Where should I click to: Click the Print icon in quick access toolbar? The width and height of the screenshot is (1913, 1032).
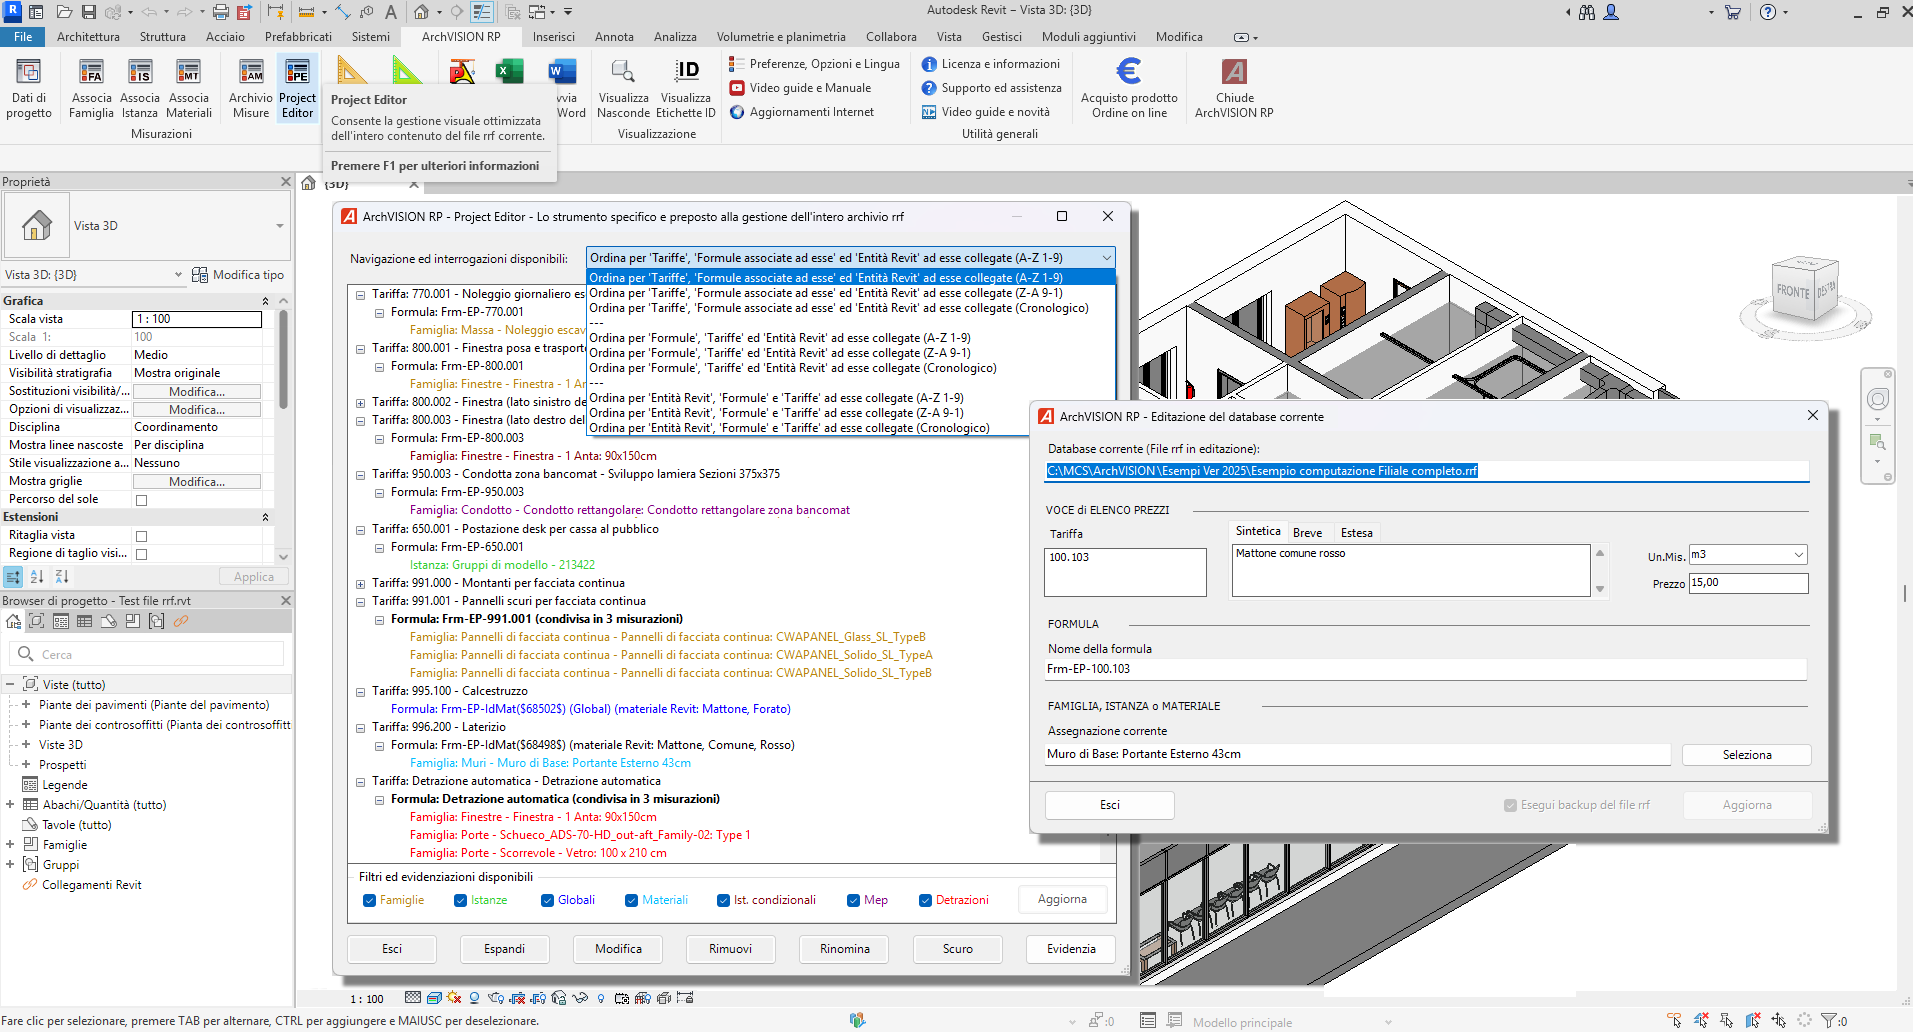point(220,12)
